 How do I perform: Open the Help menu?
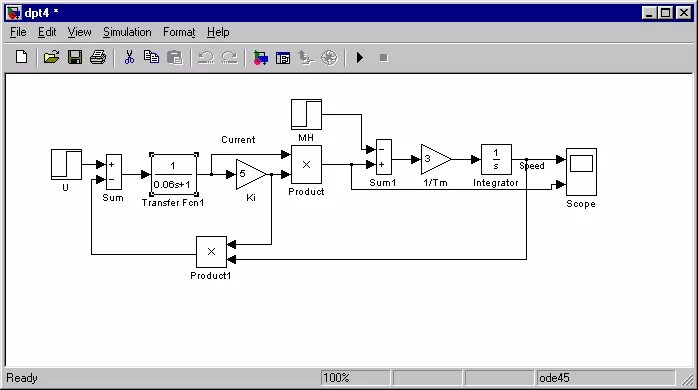point(218,32)
